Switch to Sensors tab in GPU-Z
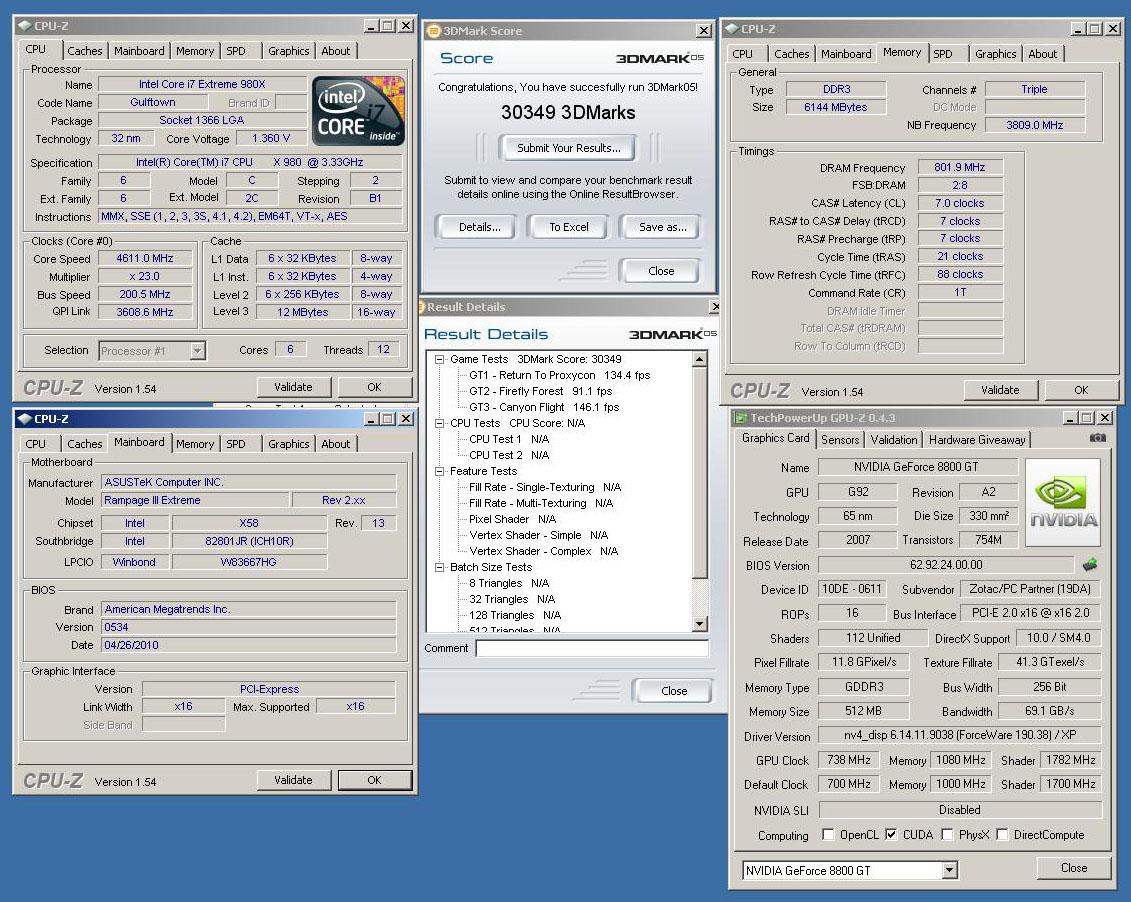Screen dimensions: 1131x902 pyautogui.click(x=840, y=440)
